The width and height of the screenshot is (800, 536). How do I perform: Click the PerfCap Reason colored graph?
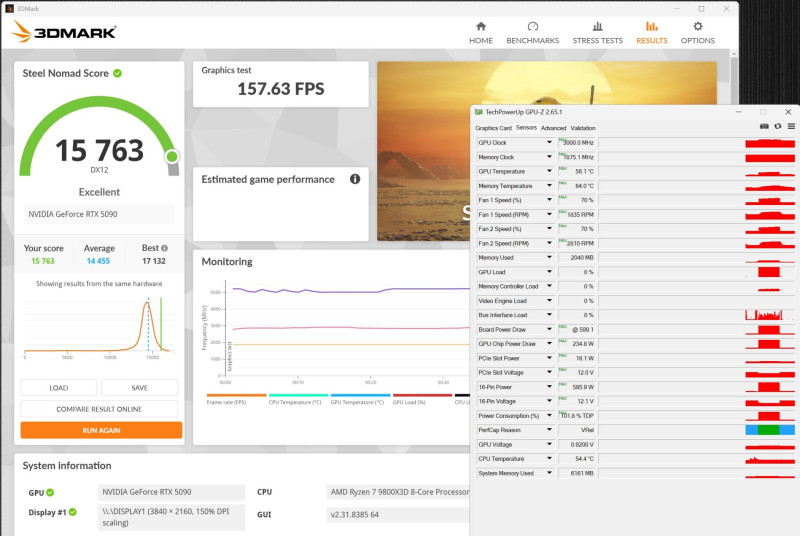pyautogui.click(x=770, y=430)
